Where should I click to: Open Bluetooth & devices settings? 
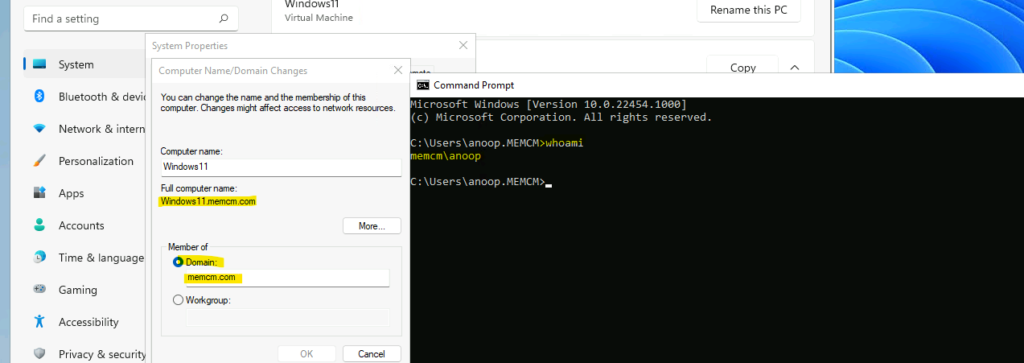click(85, 97)
